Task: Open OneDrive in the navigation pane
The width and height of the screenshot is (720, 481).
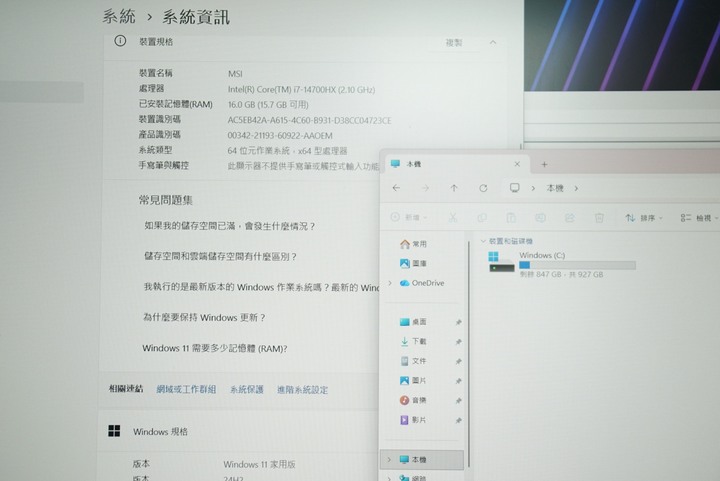Action: (427, 283)
